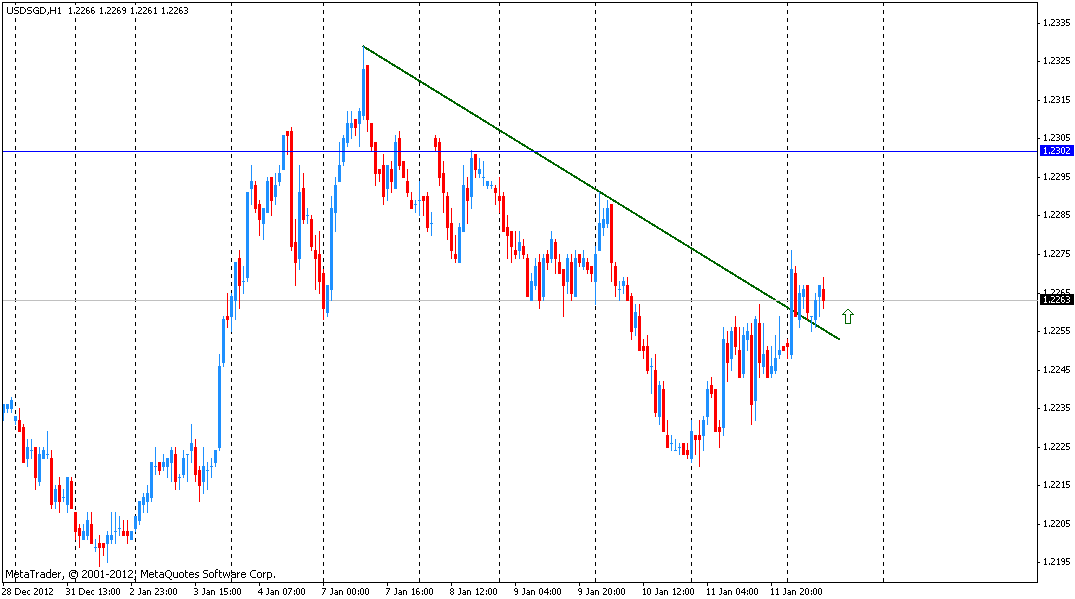
Task: Click the 1.2215 price axis label
Action: pyautogui.click(x=1056, y=485)
